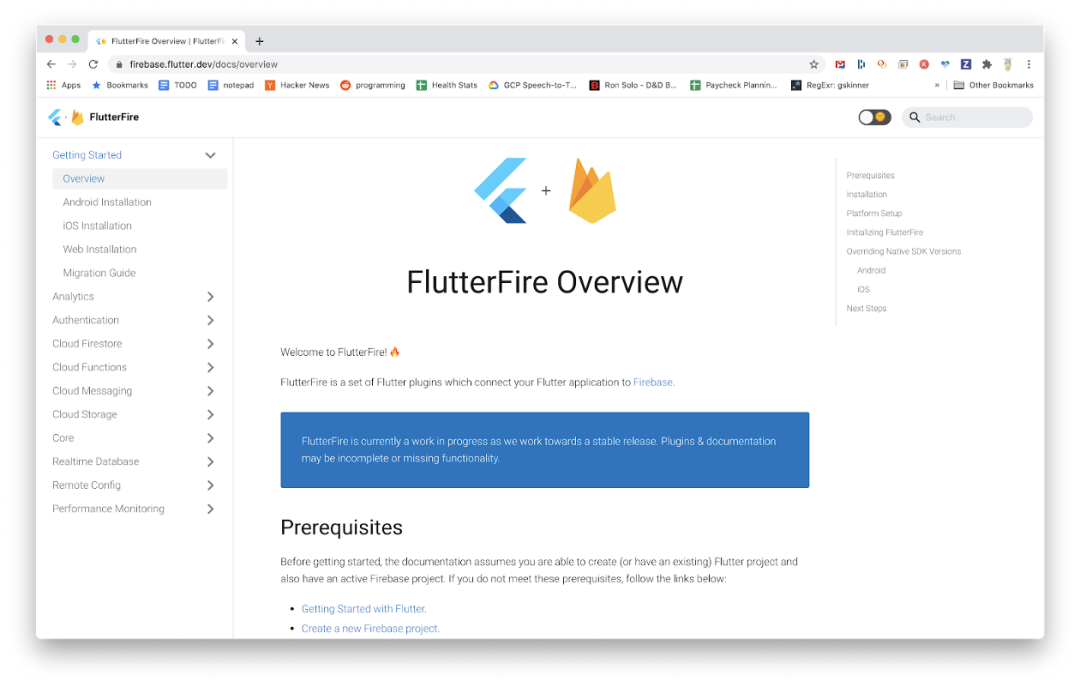Click the site info lock icon
This screenshot has width=1080, height=687.
[119, 64]
